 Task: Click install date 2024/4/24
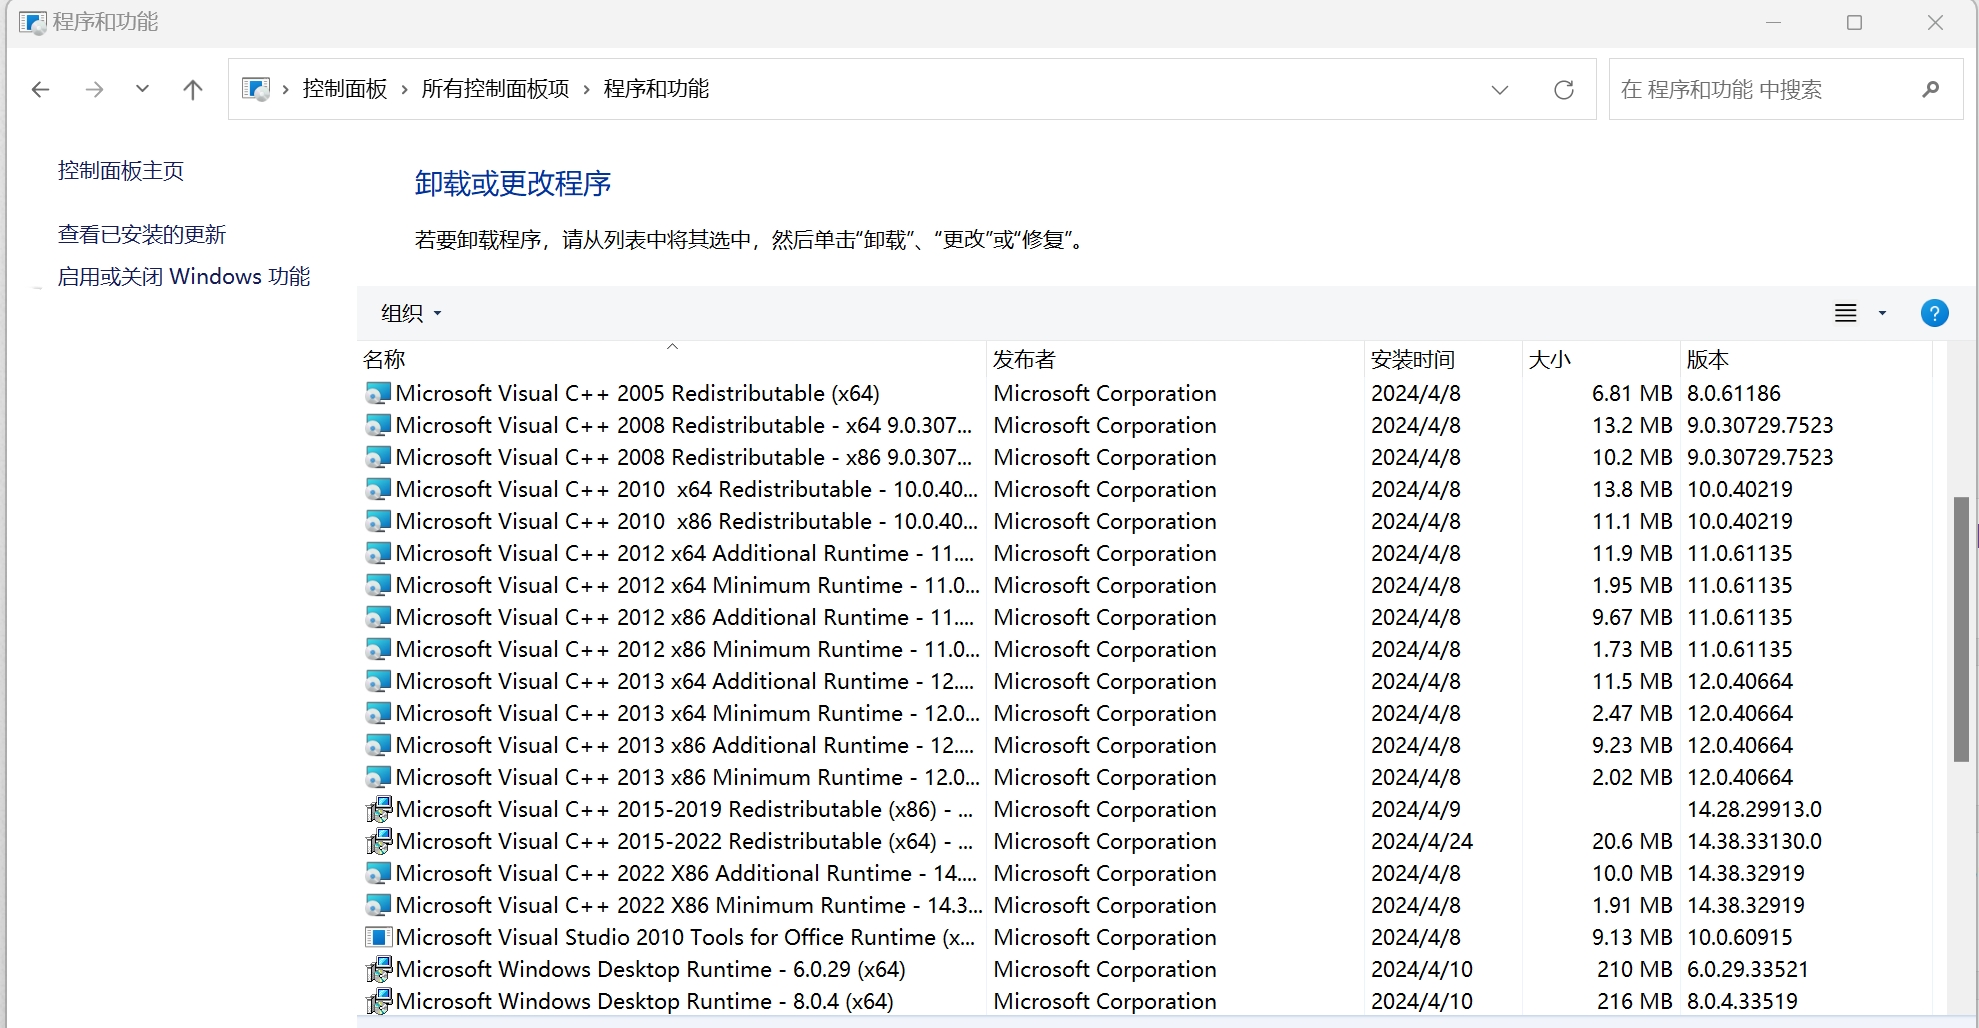tap(1421, 842)
